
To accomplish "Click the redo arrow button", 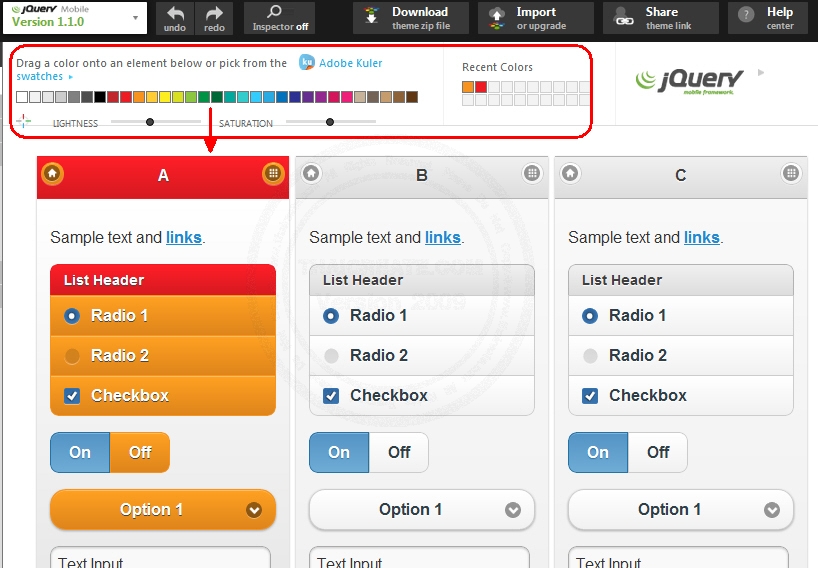I will [x=214, y=18].
